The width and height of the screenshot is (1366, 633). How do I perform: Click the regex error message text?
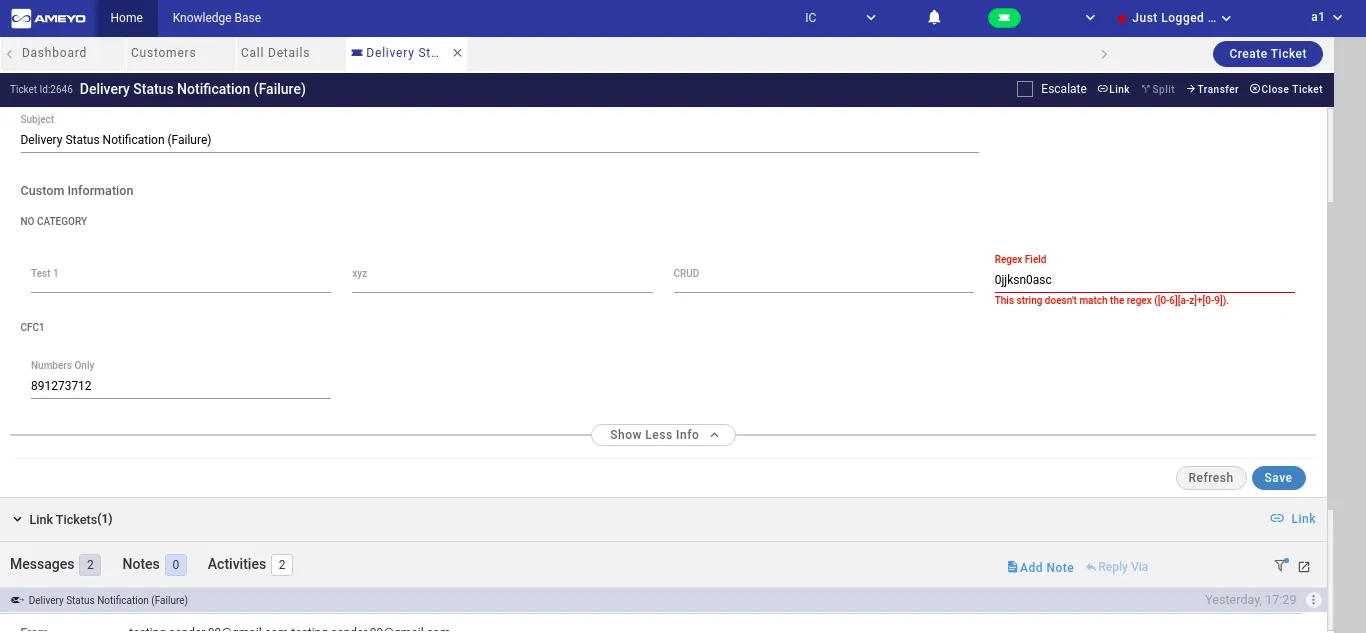pyautogui.click(x=1111, y=301)
